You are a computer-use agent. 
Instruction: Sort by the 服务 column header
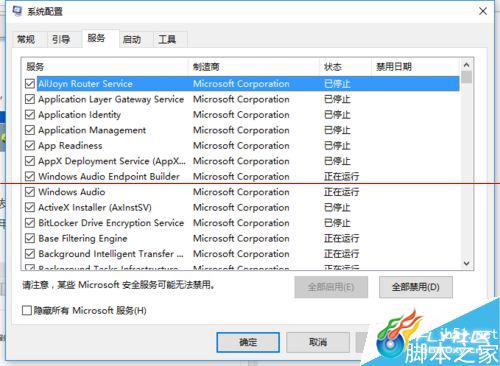(105, 67)
